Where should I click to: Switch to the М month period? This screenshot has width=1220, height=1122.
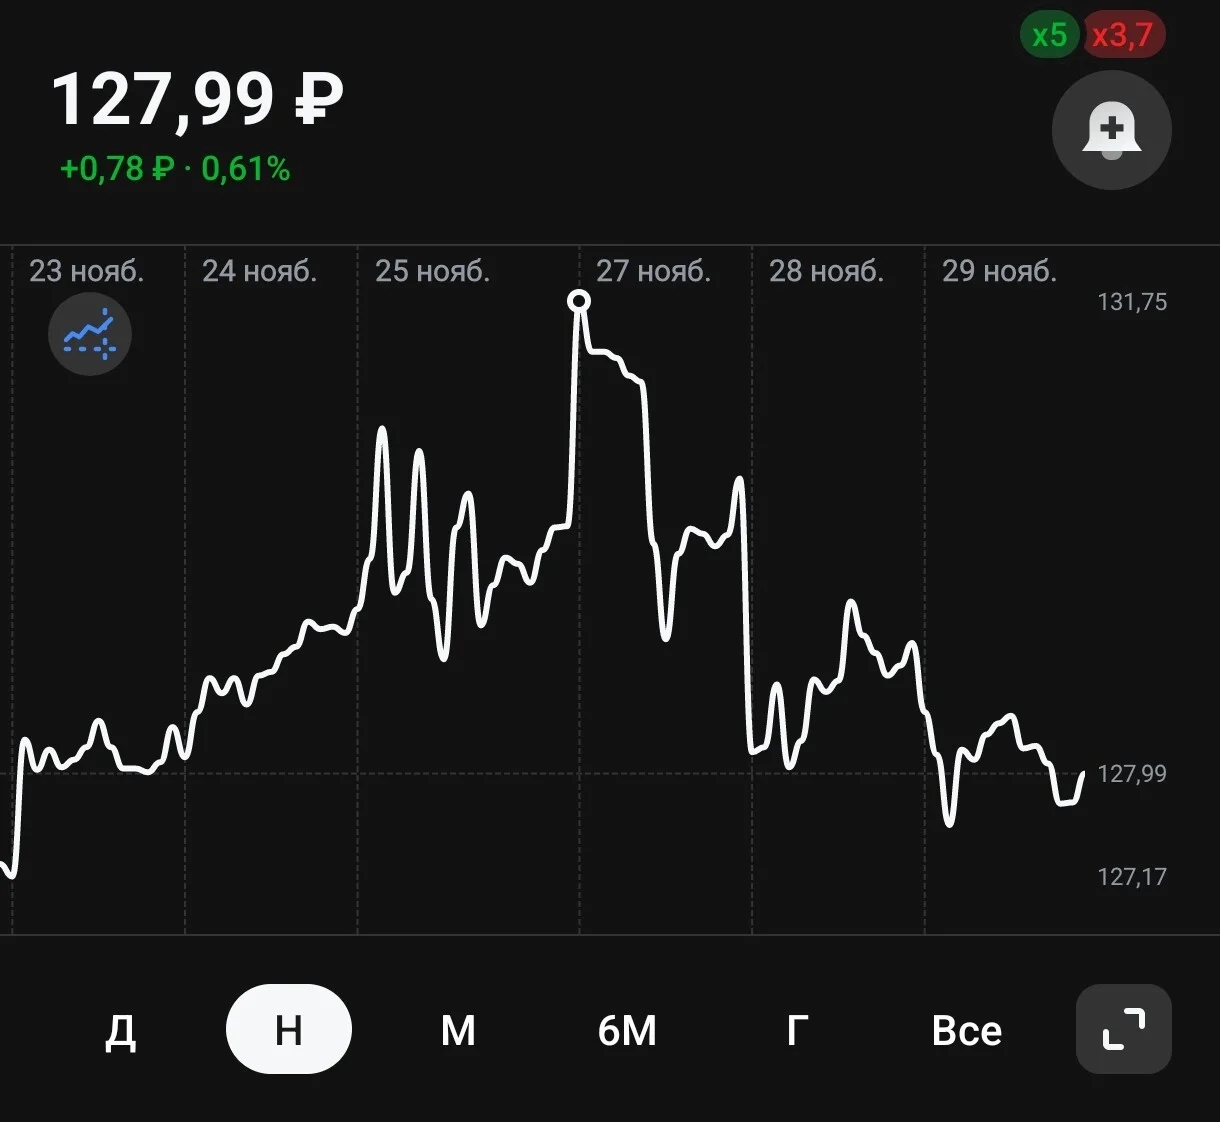(458, 1030)
